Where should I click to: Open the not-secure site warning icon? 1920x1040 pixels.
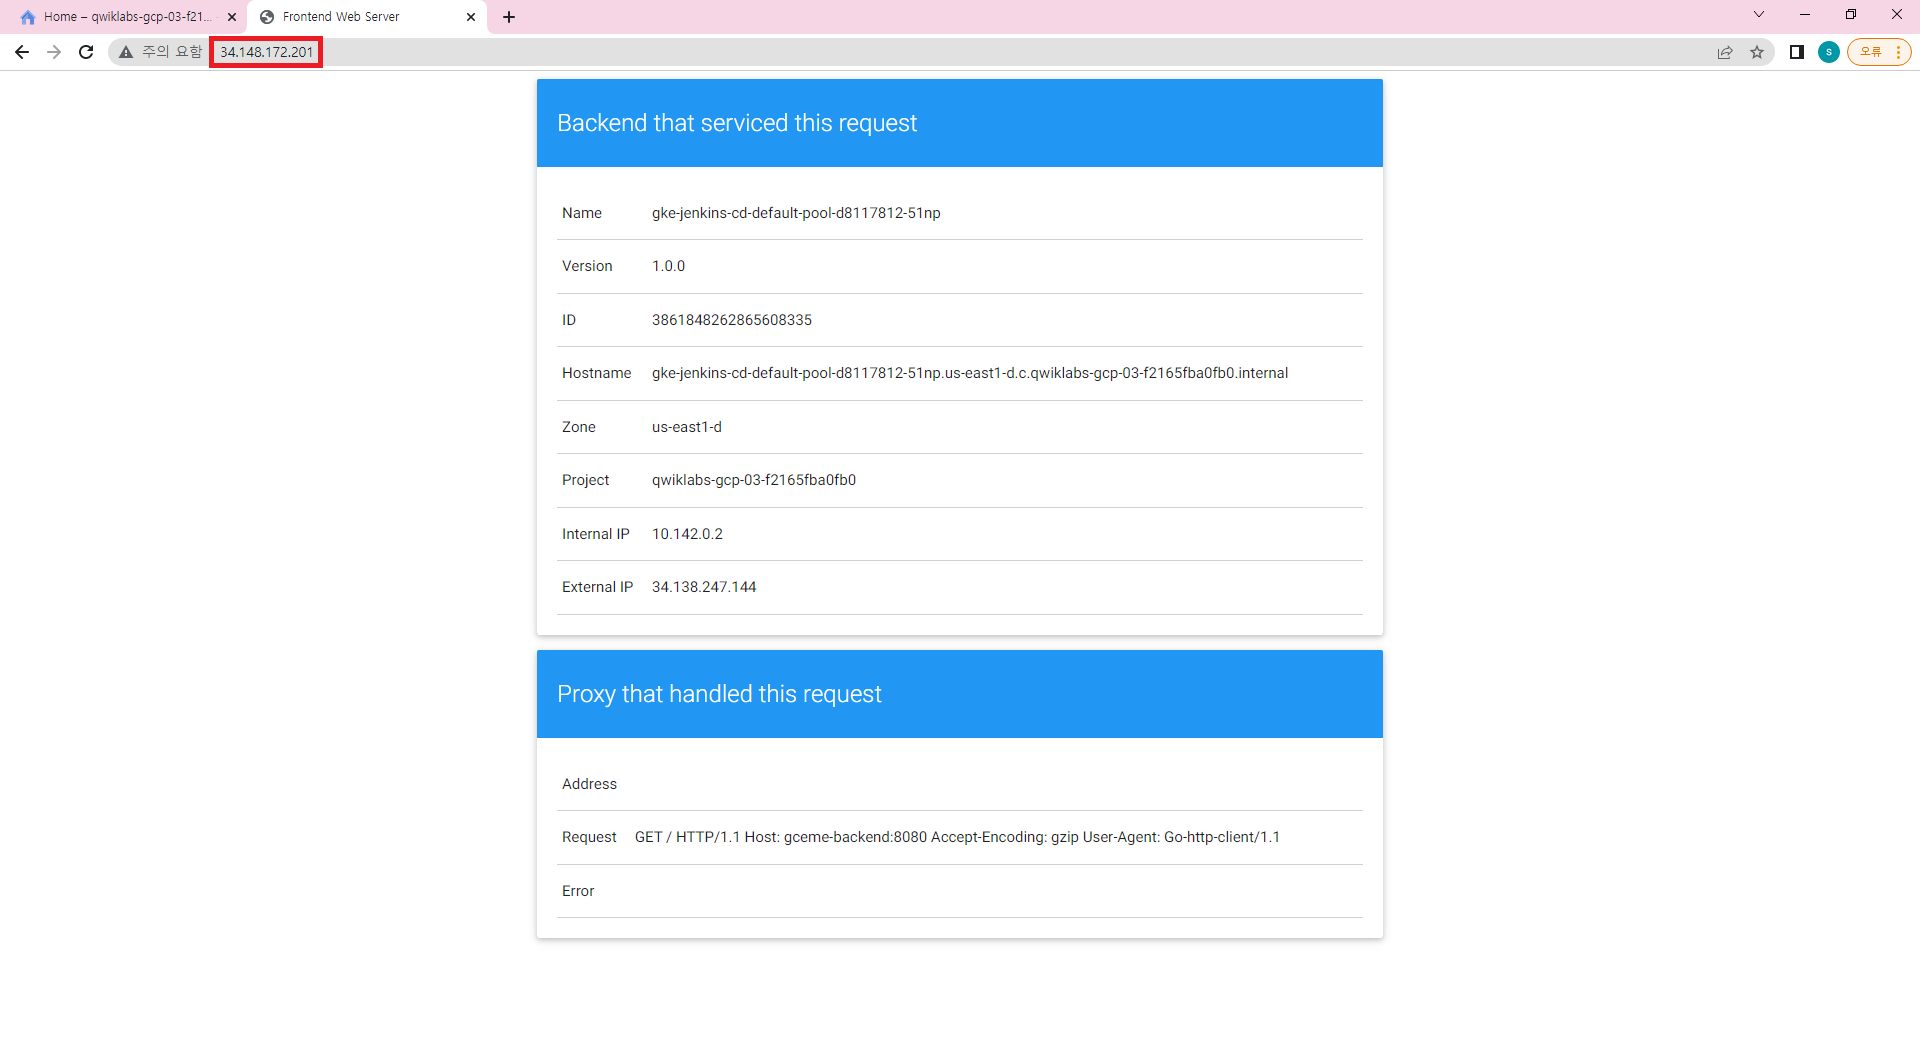click(126, 52)
